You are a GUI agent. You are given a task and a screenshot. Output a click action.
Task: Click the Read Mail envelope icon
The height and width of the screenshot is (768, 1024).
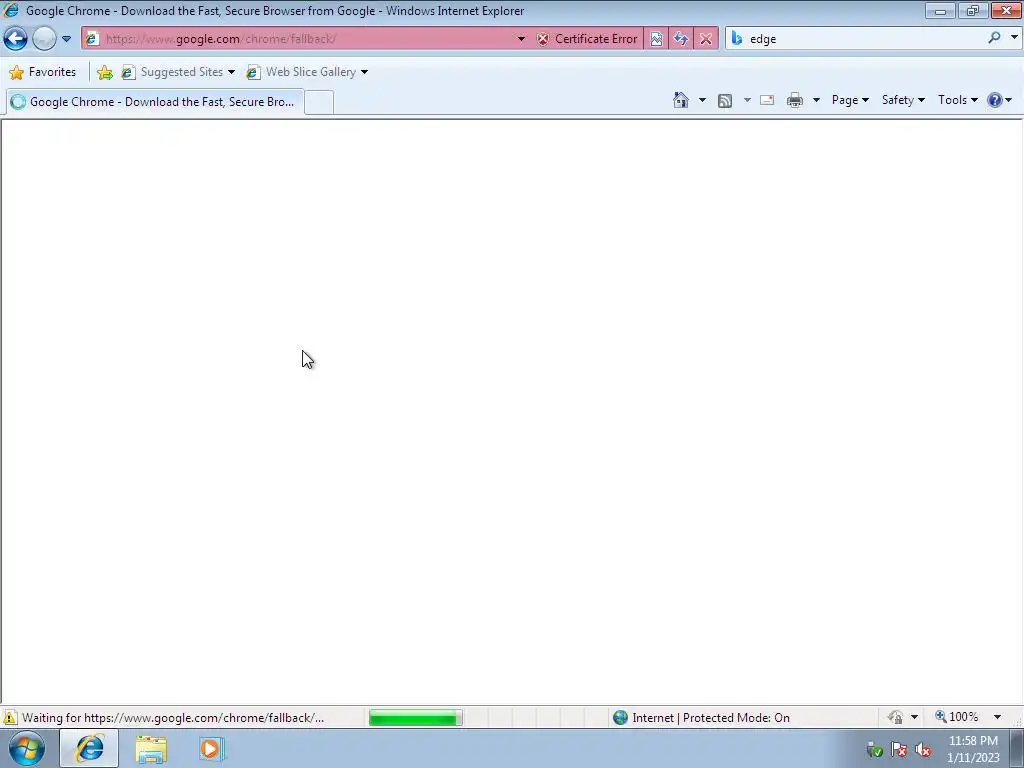pyautogui.click(x=767, y=100)
